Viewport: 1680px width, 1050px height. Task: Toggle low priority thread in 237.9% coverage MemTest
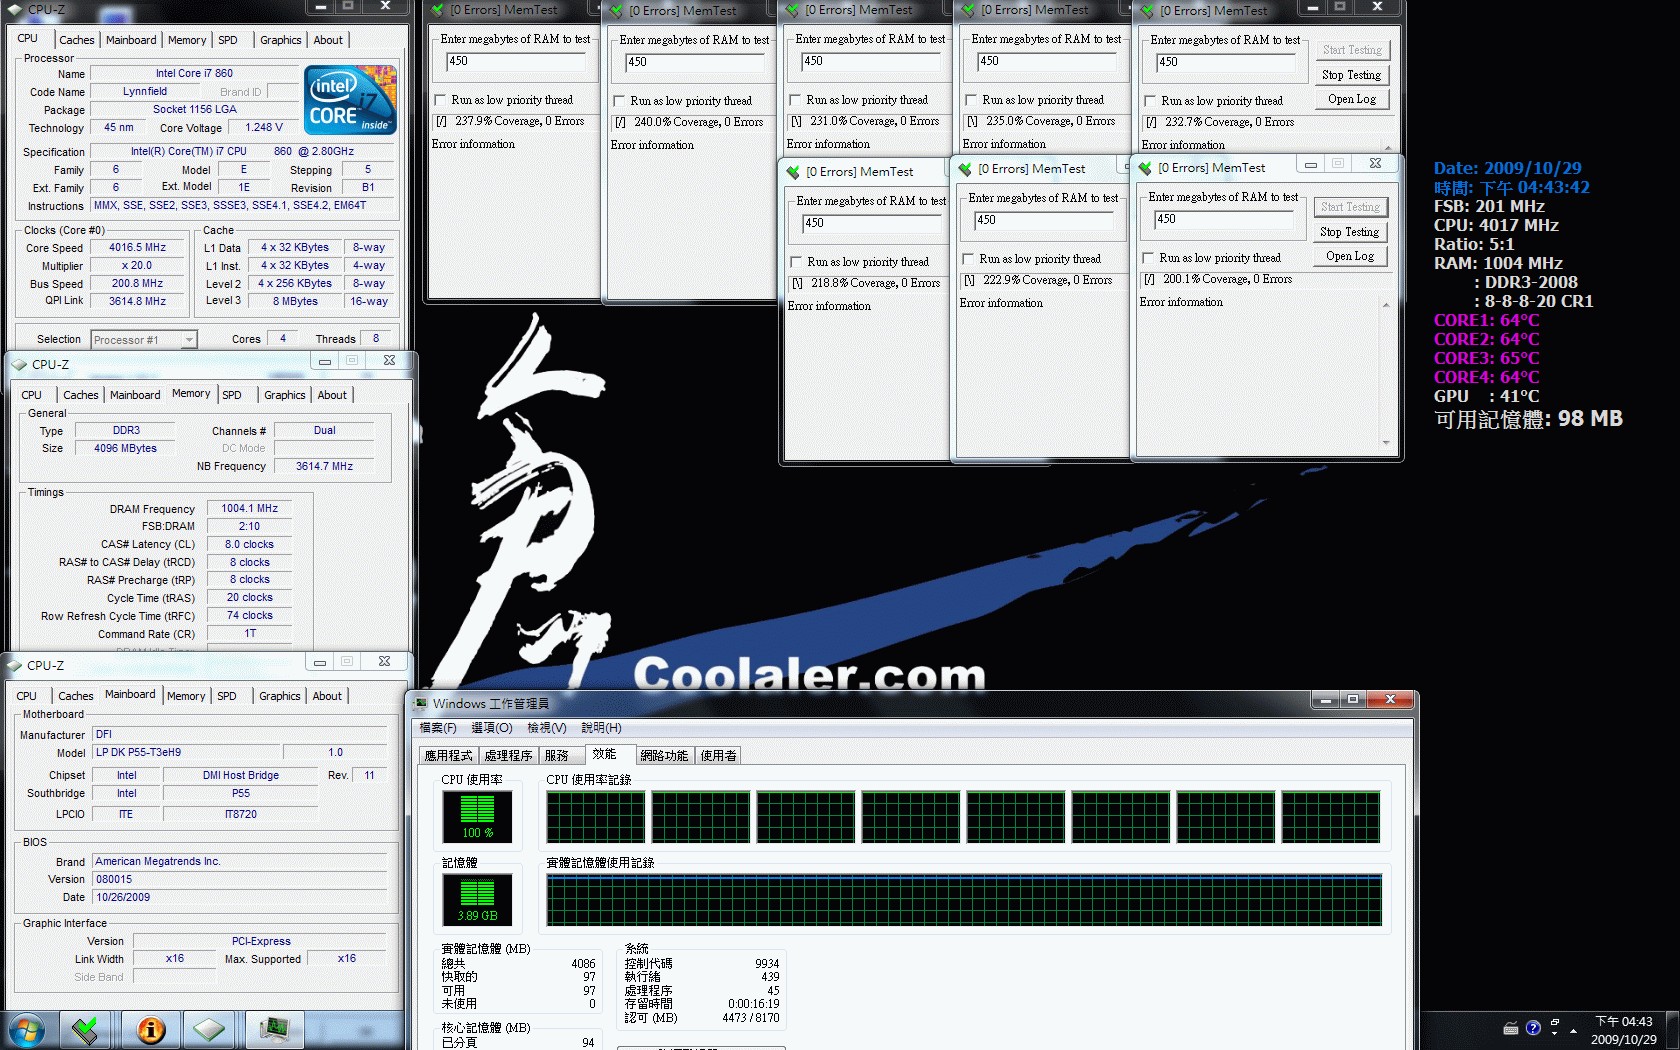pos(440,100)
